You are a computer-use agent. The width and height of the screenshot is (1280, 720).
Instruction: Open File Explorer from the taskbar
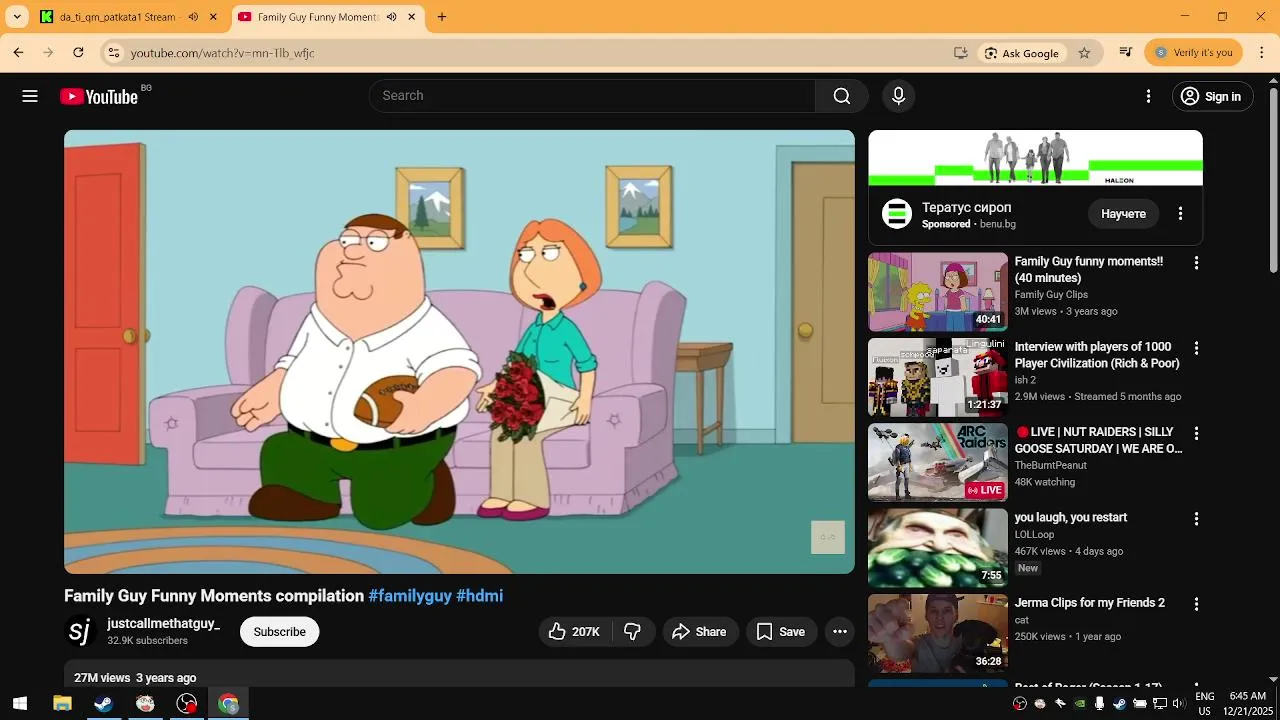(62, 704)
